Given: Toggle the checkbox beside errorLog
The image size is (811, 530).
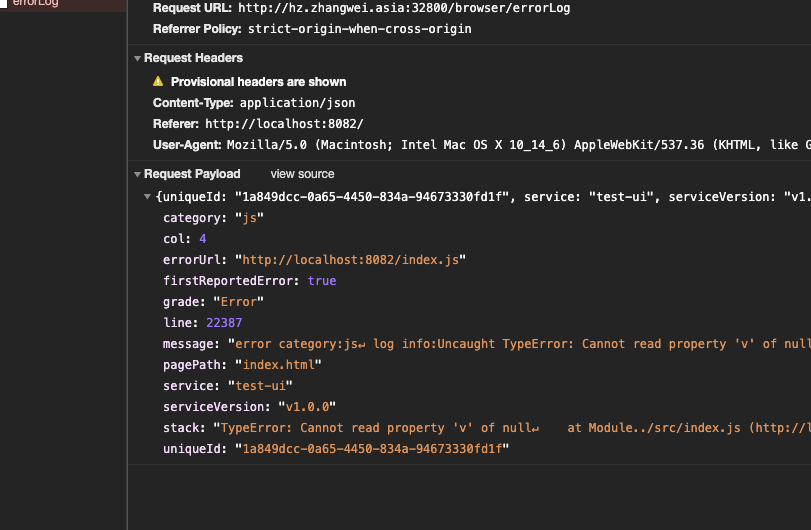Looking at the screenshot, I should (3, 4).
